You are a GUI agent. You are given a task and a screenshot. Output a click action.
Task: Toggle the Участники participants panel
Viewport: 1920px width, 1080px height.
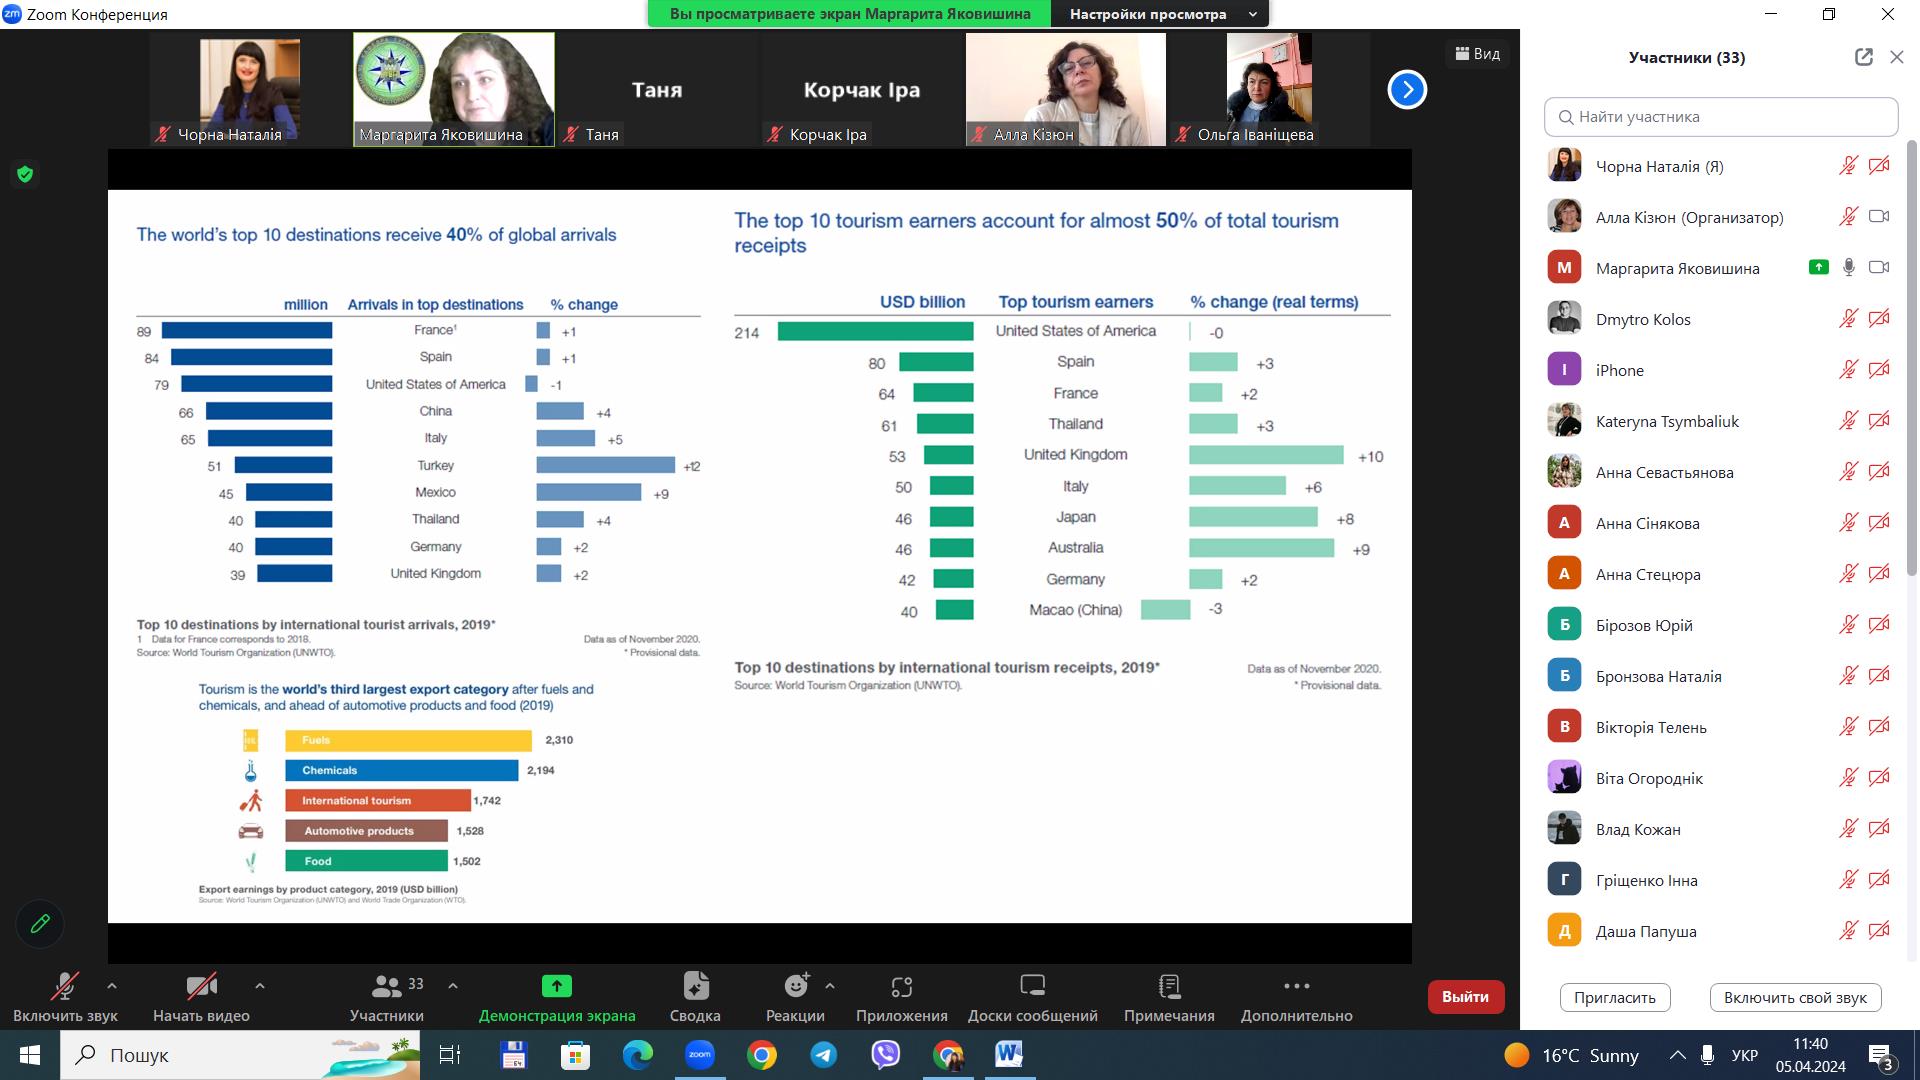pyautogui.click(x=387, y=987)
